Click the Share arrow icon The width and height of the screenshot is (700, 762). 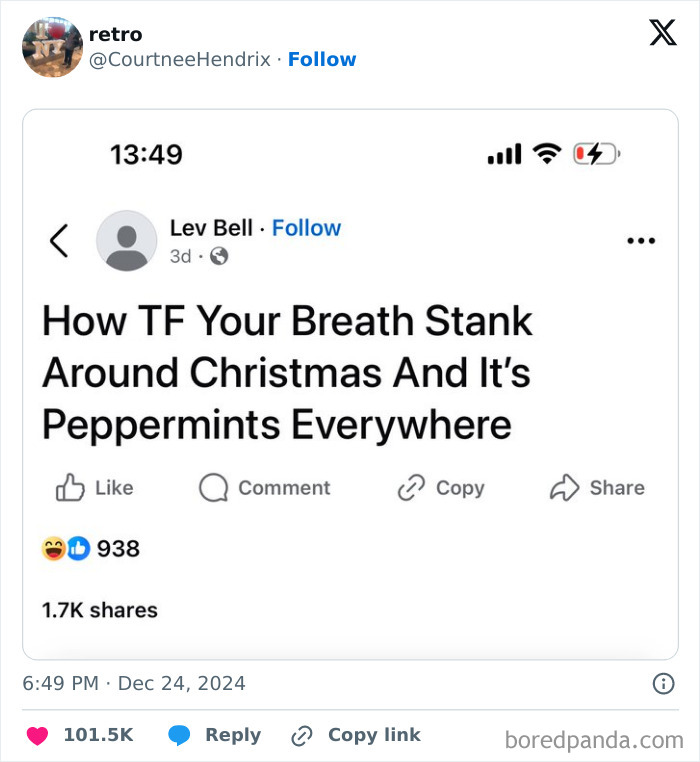click(x=565, y=488)
